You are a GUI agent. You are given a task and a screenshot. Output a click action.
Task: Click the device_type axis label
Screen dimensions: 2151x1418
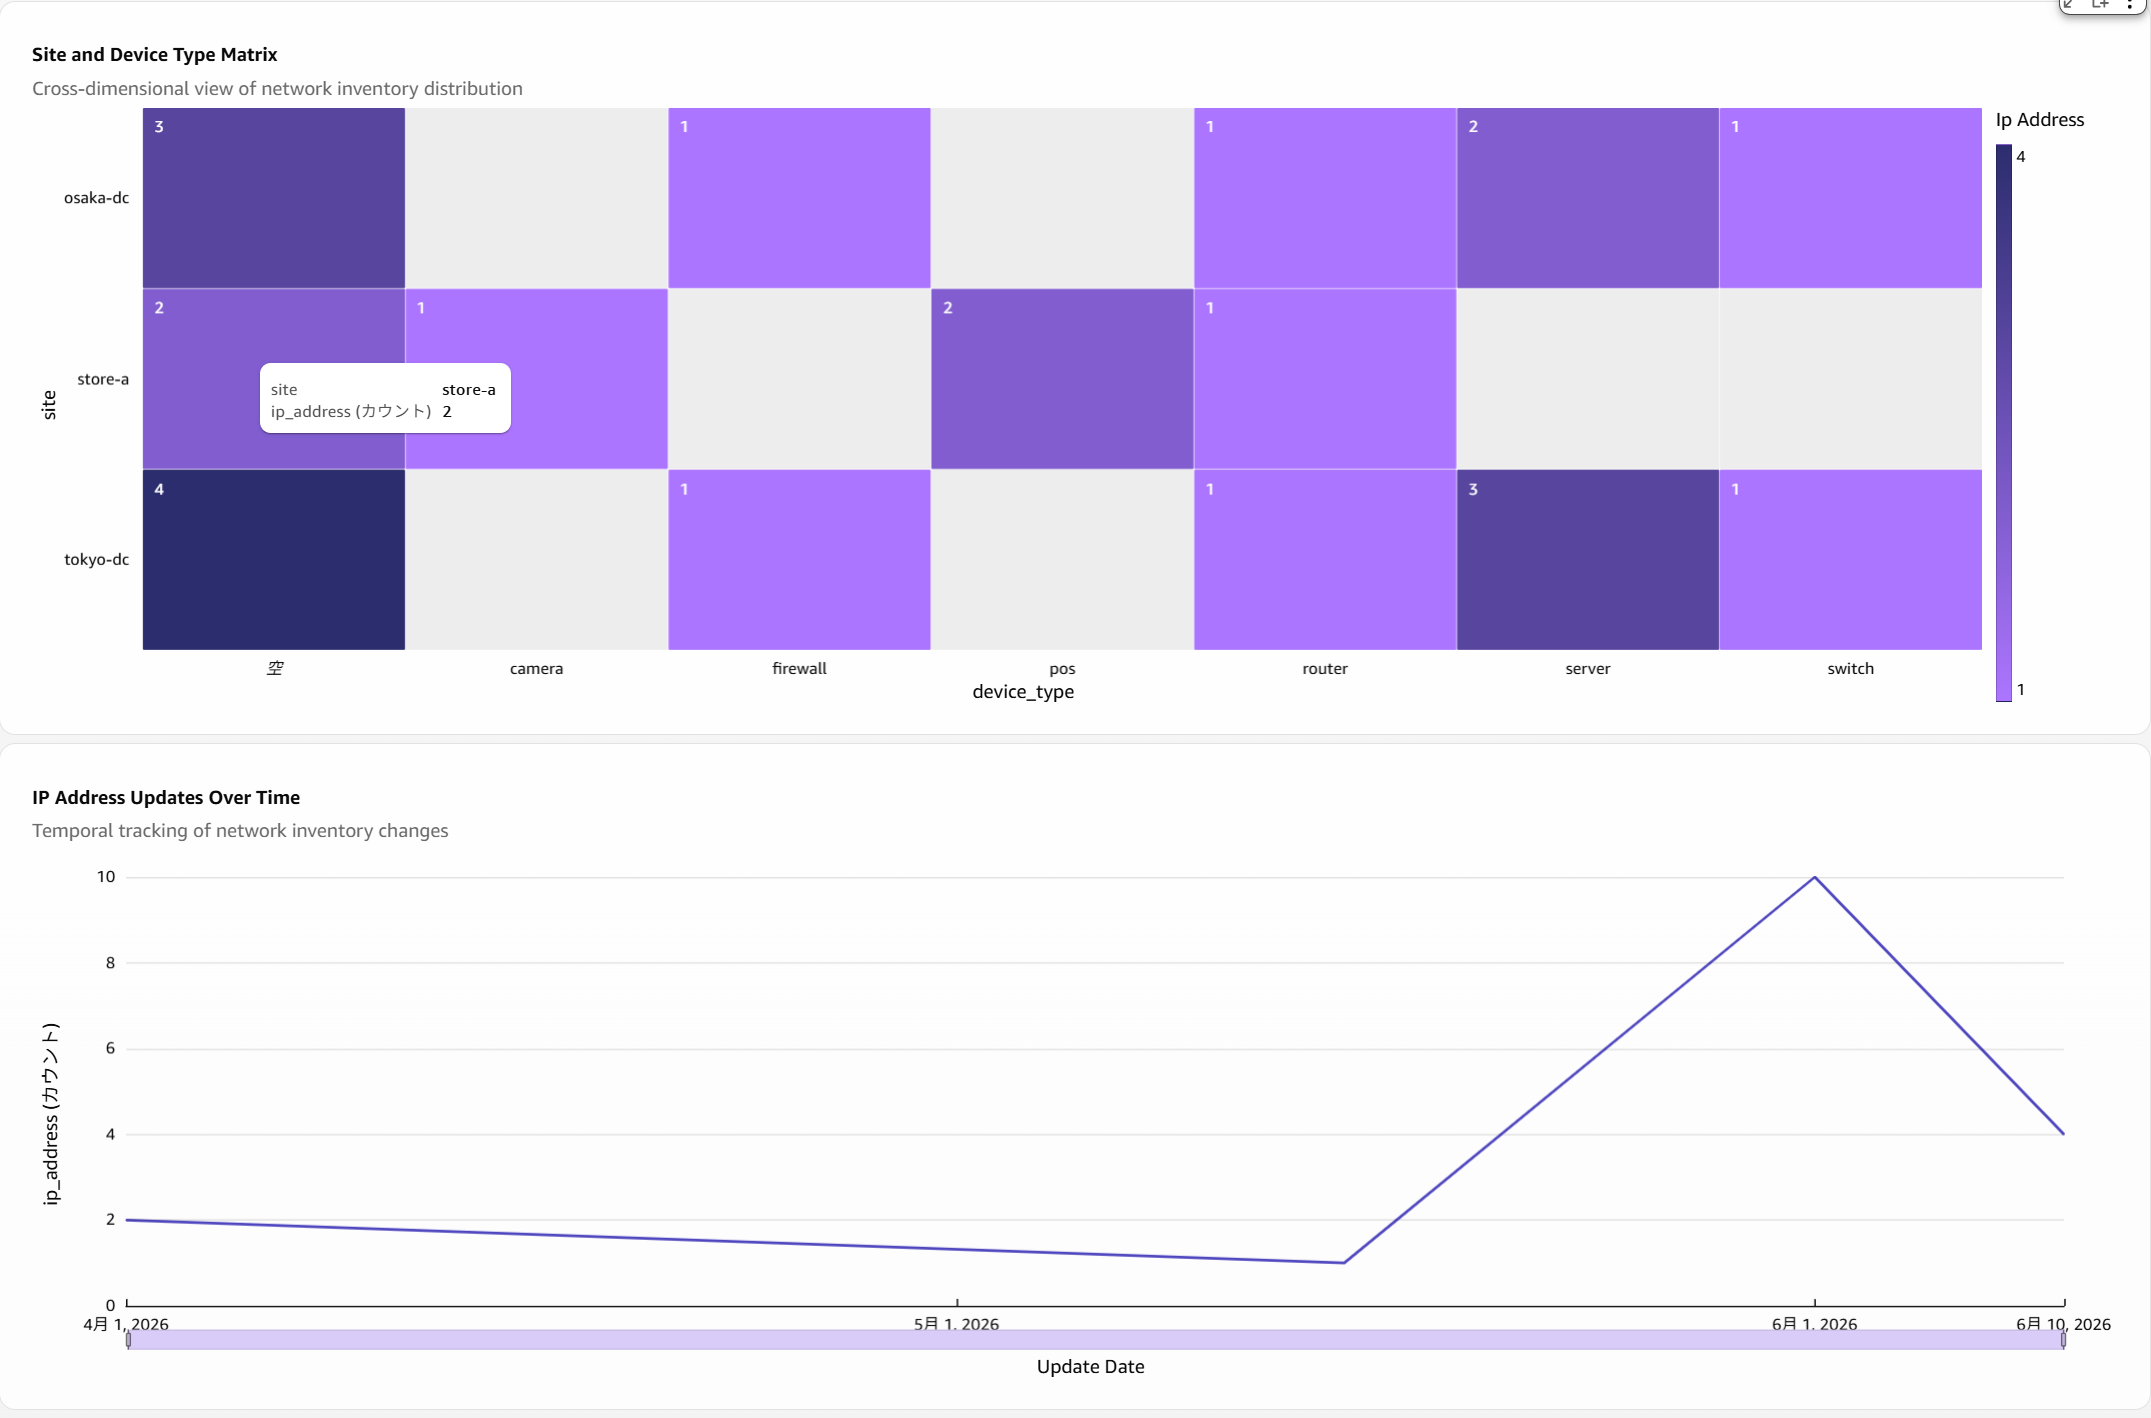(x=1023, y=691)
